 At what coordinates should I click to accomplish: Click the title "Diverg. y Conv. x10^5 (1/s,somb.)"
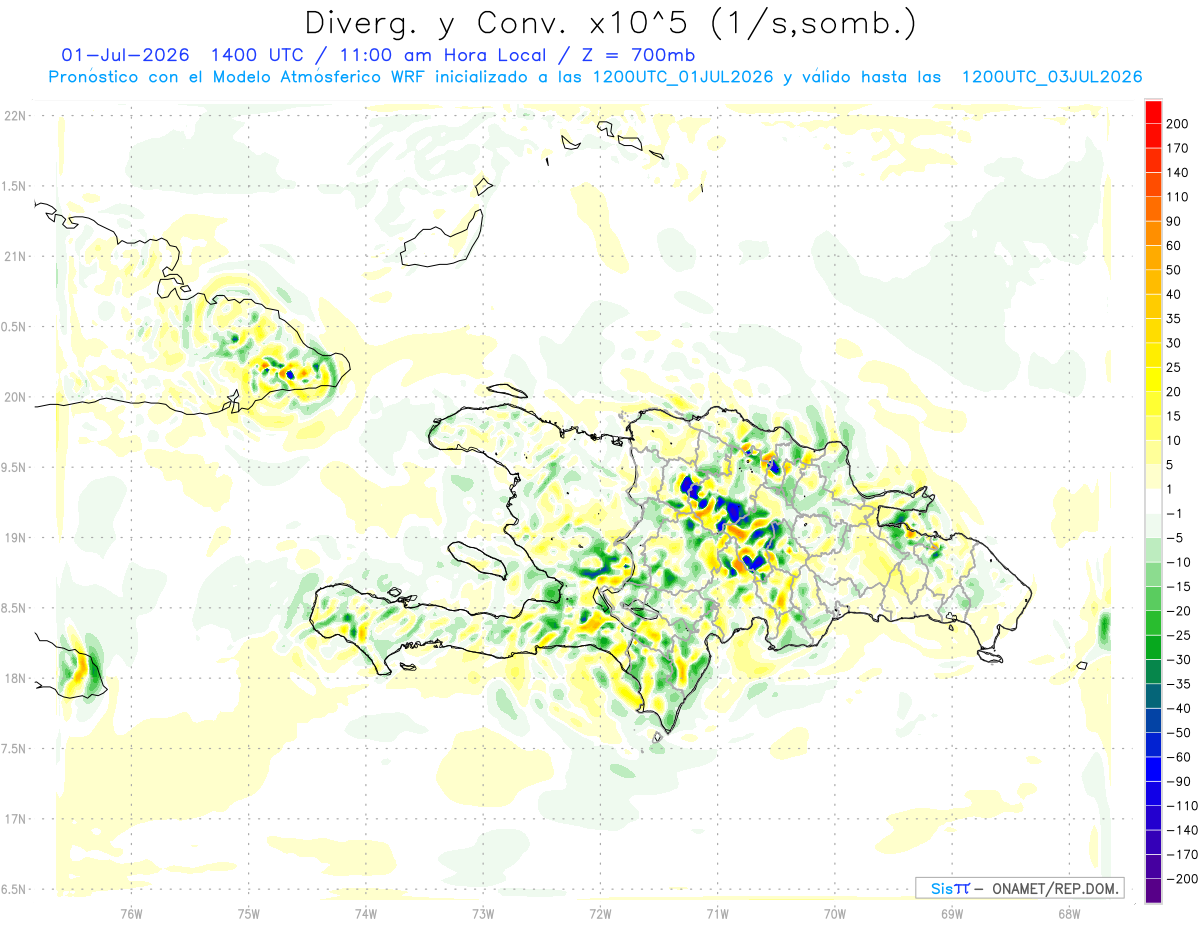pyautogui.click(x=609, y=23)
